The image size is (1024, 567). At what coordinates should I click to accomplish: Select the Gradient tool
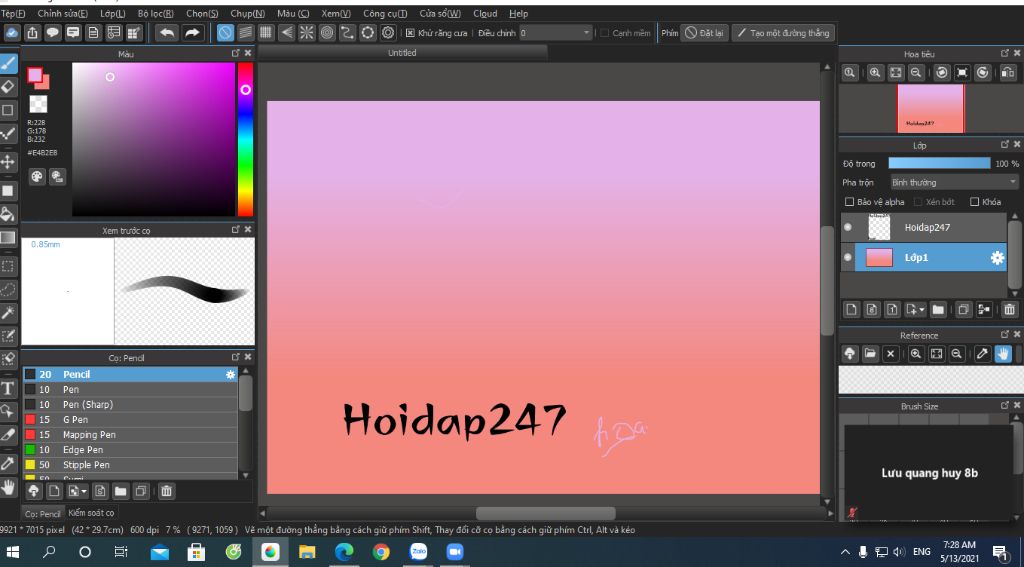pyautogui.click(x=8, y=237)
